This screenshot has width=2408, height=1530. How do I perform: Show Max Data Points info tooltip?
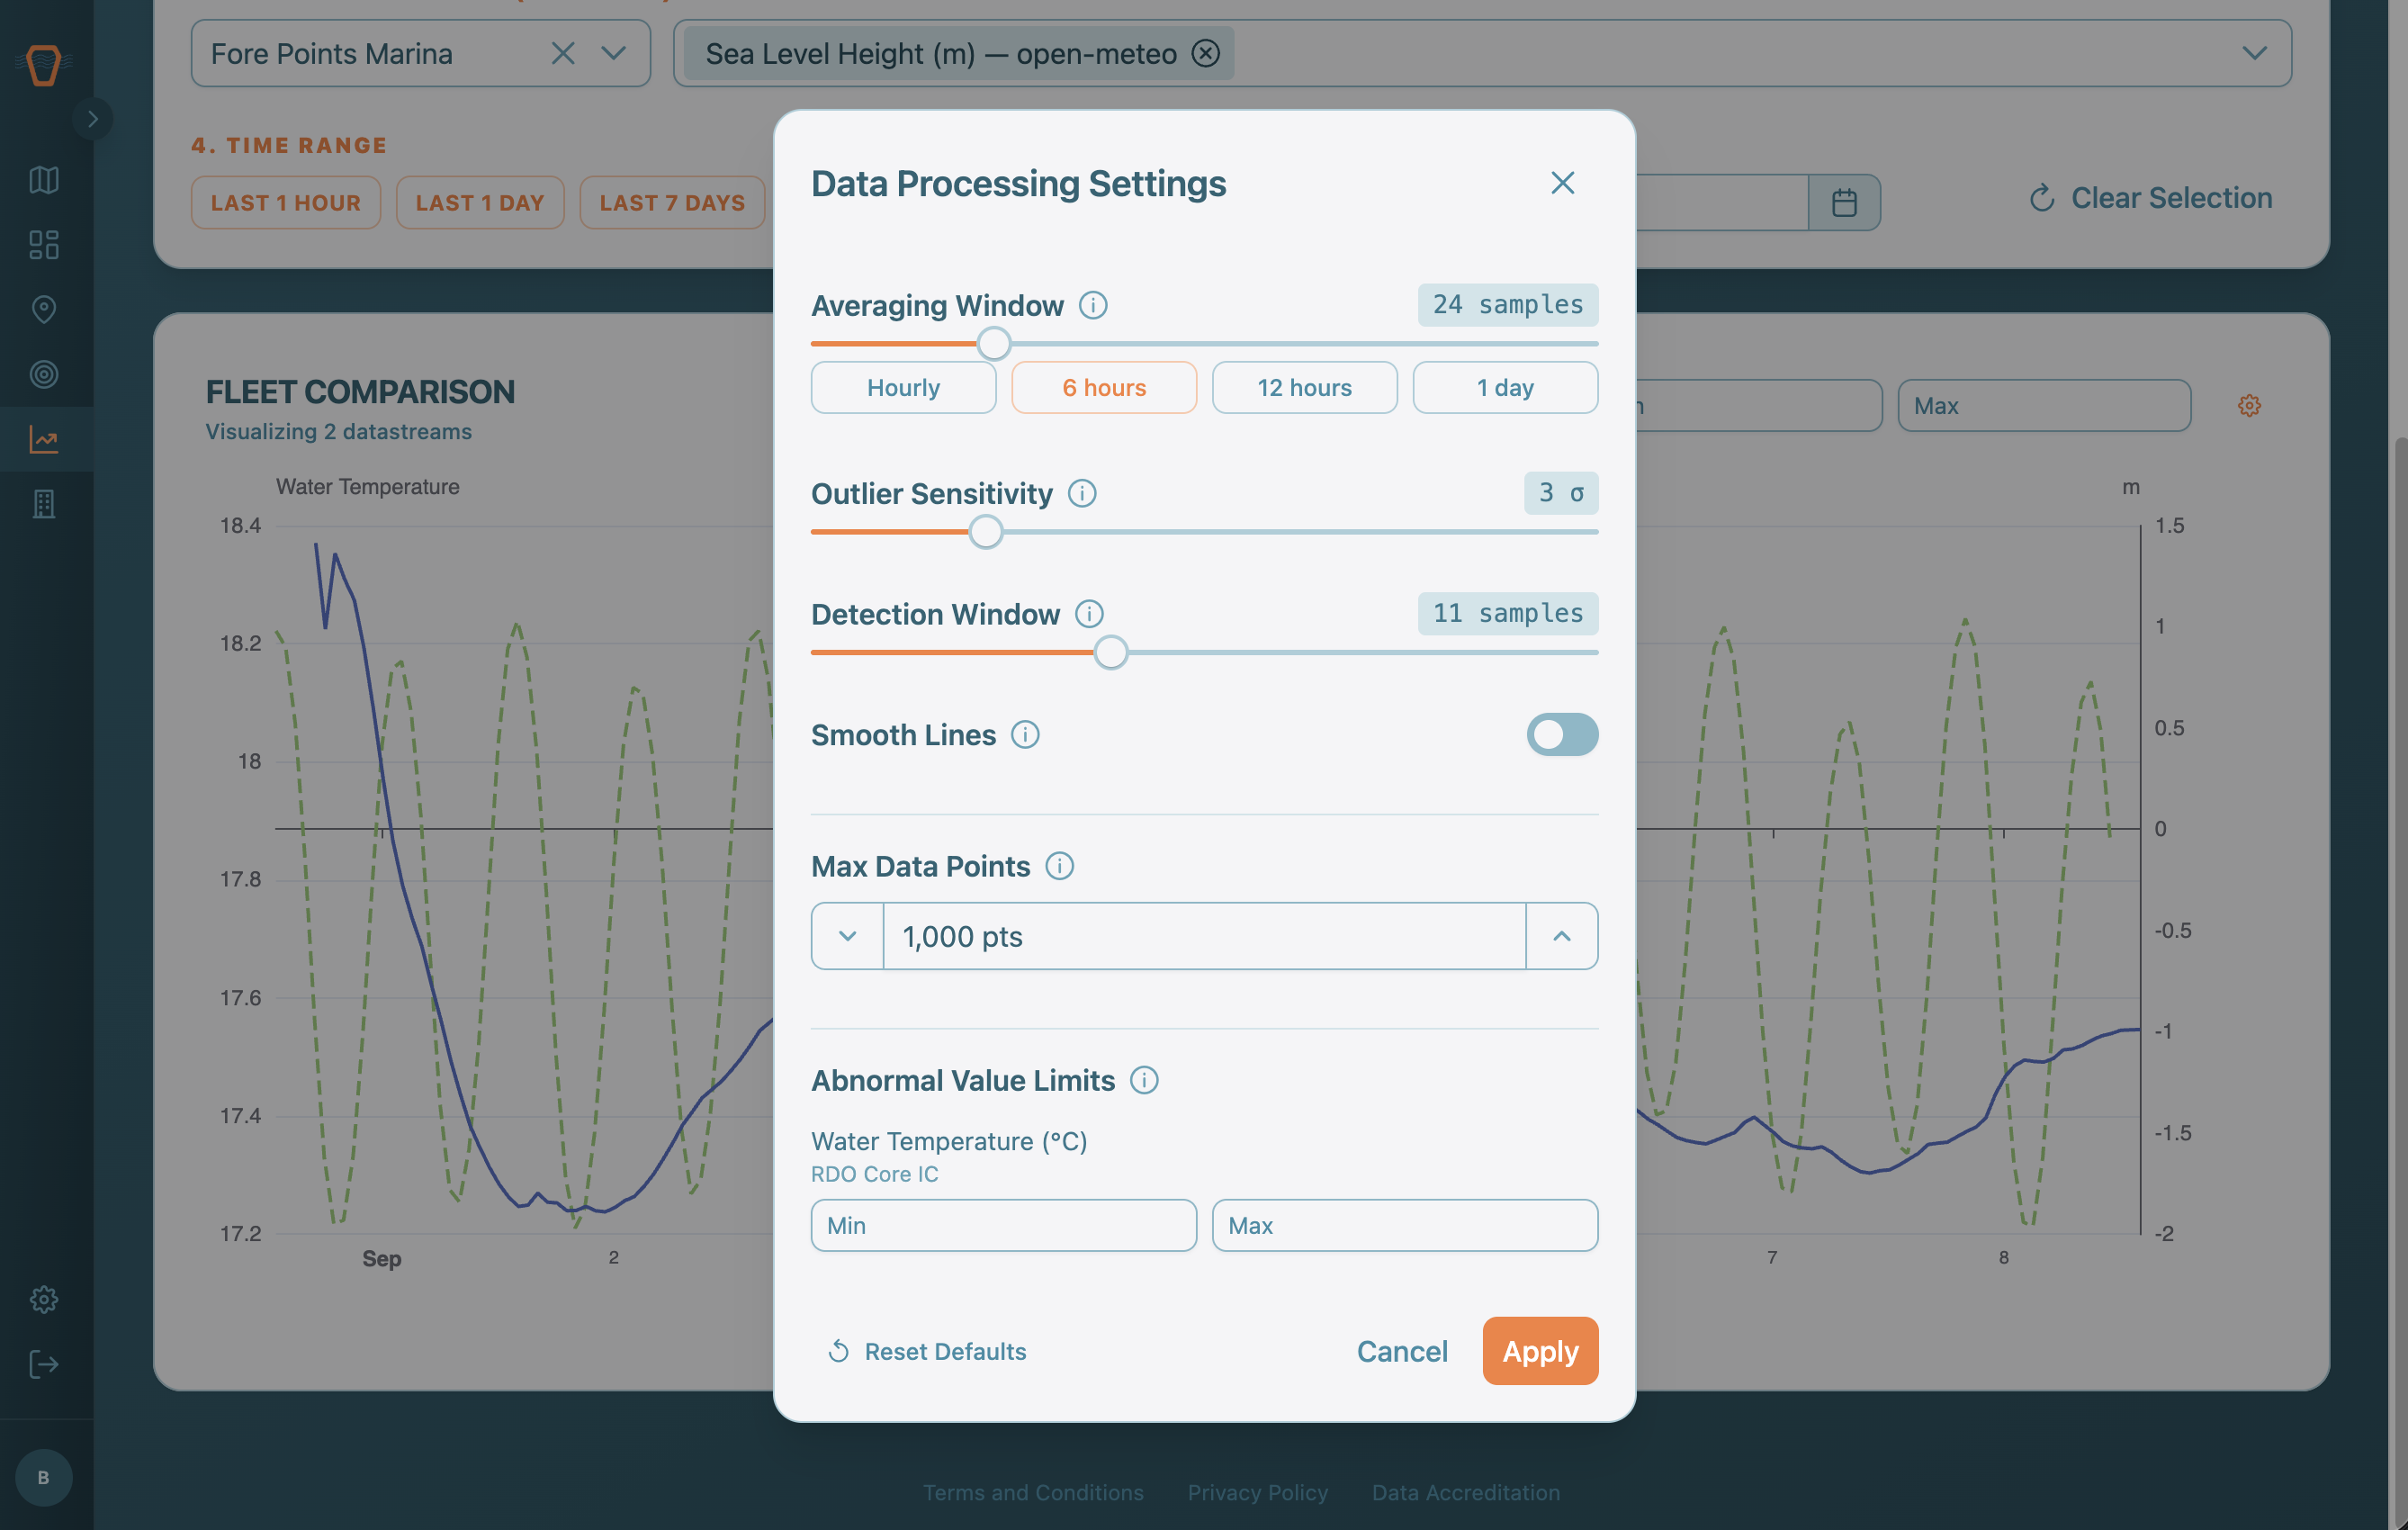[1059, 866]
